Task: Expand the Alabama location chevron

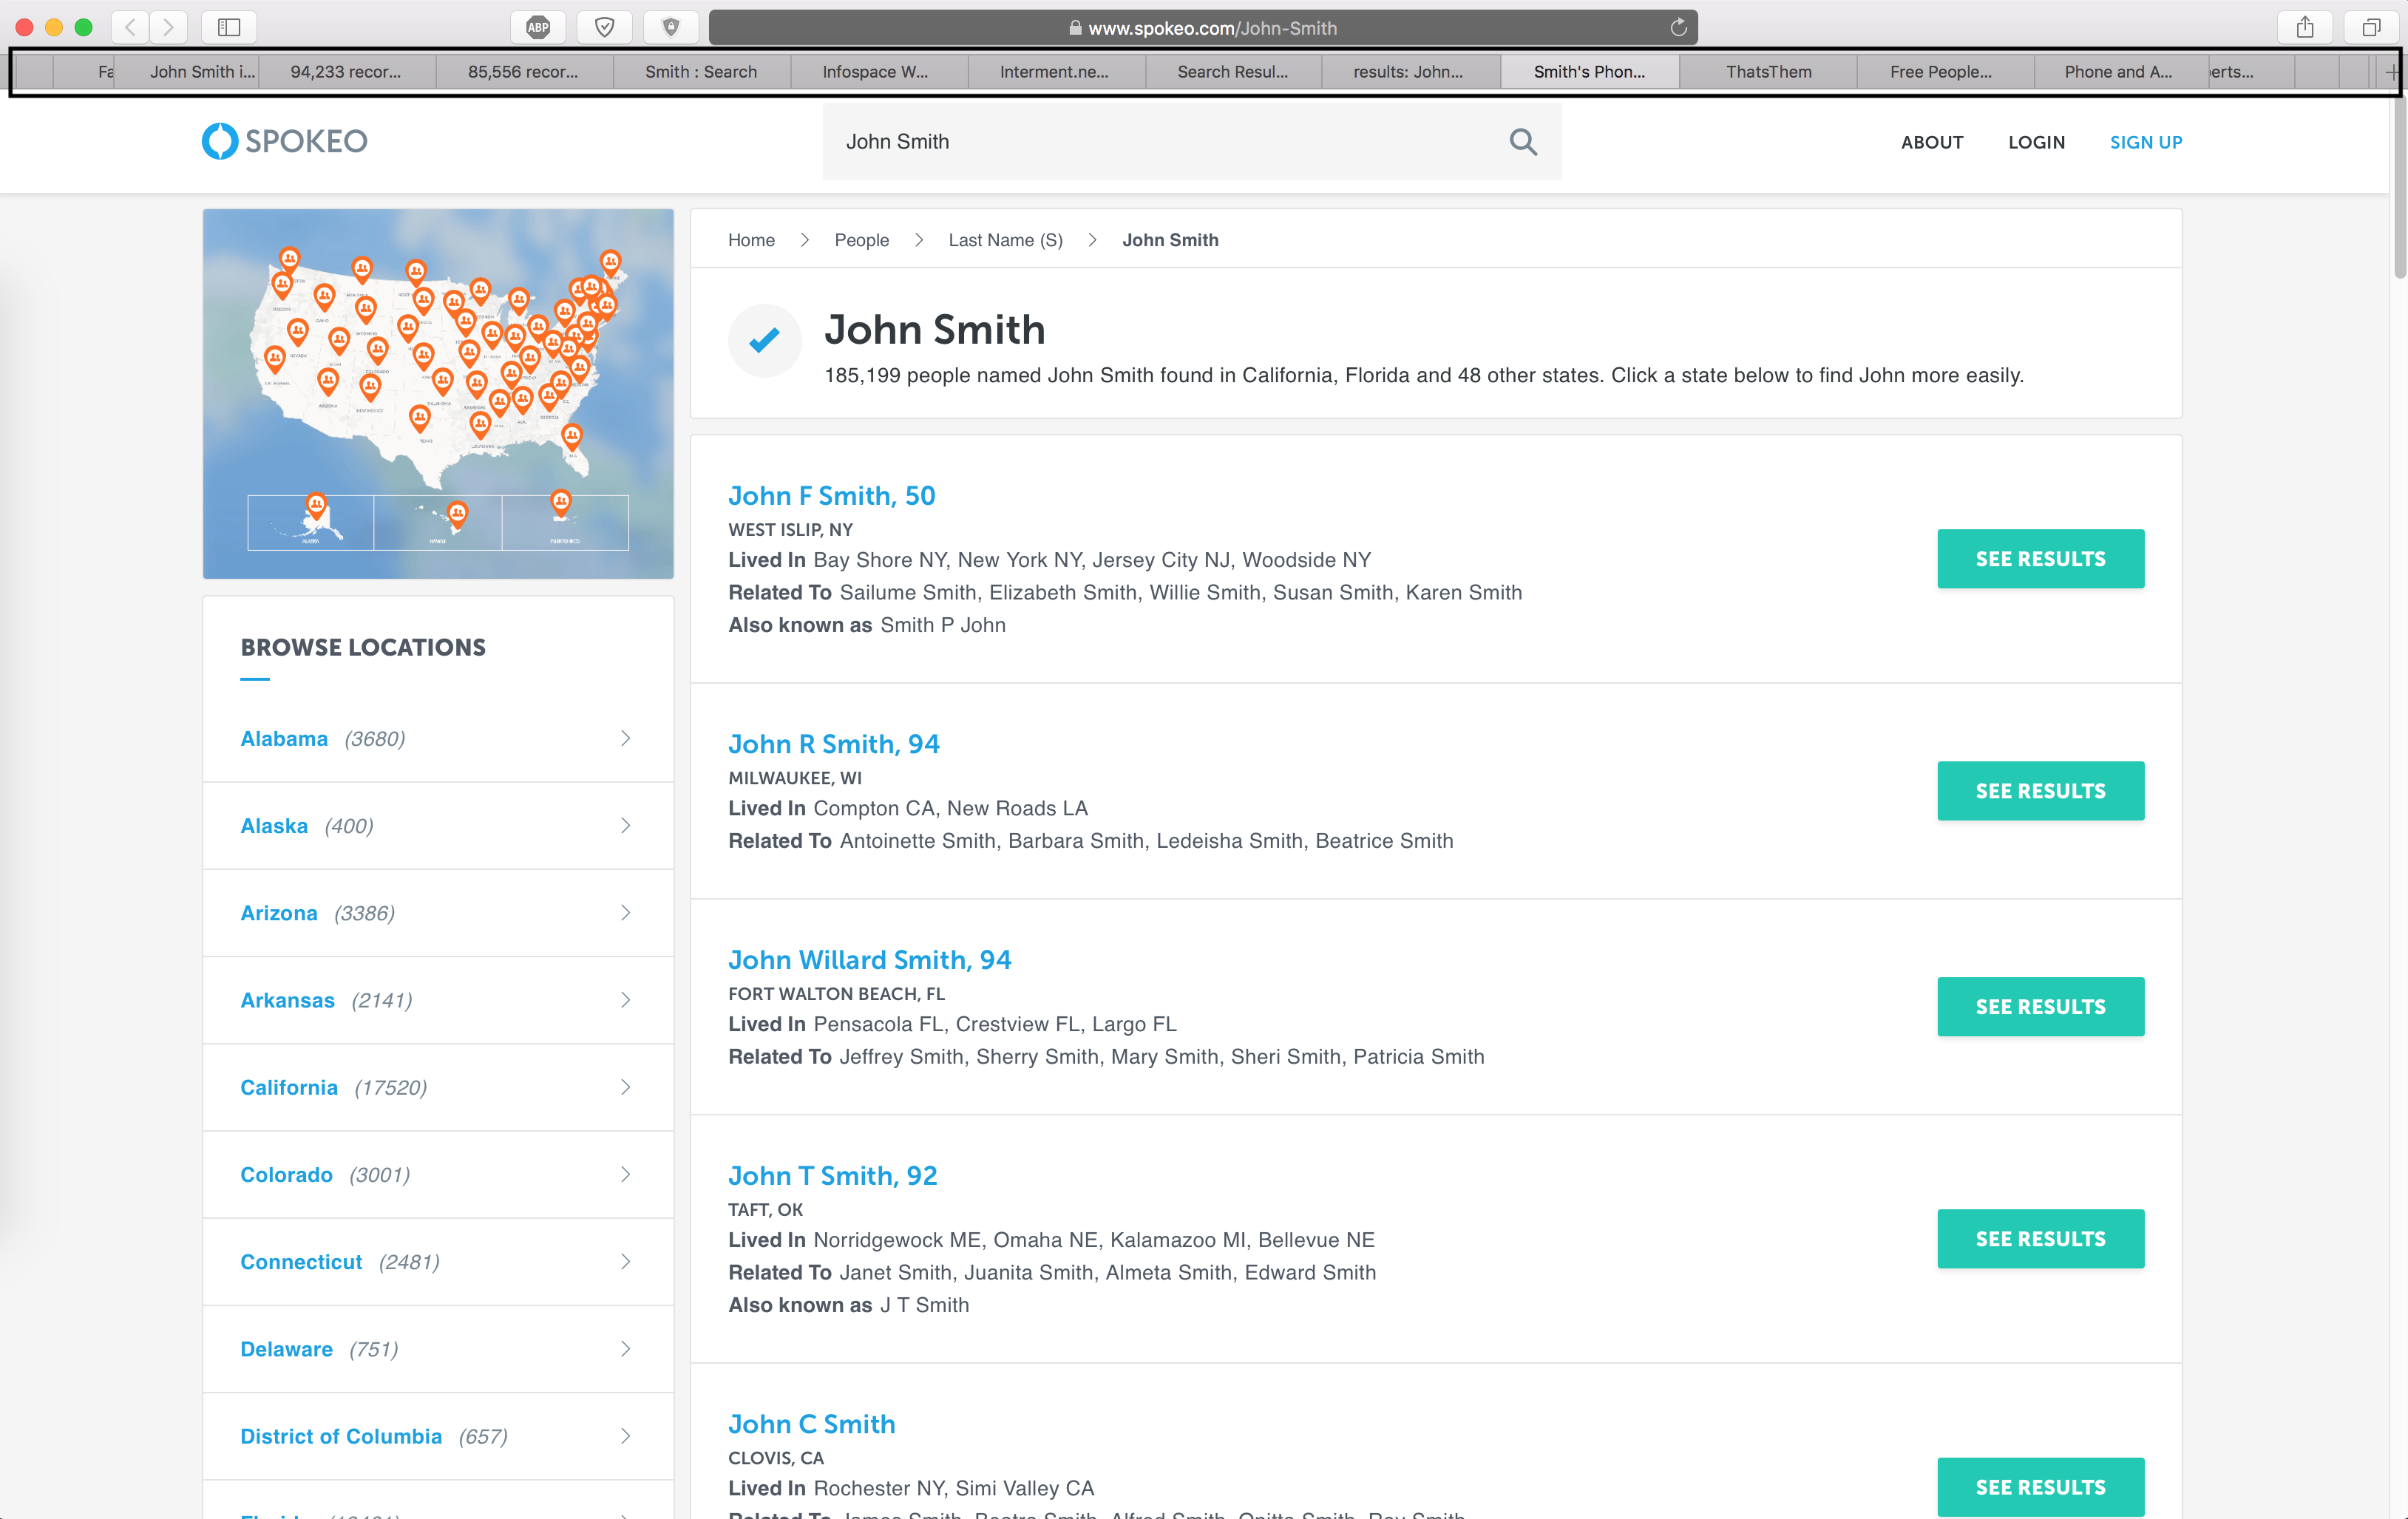Action: [625, 738]
